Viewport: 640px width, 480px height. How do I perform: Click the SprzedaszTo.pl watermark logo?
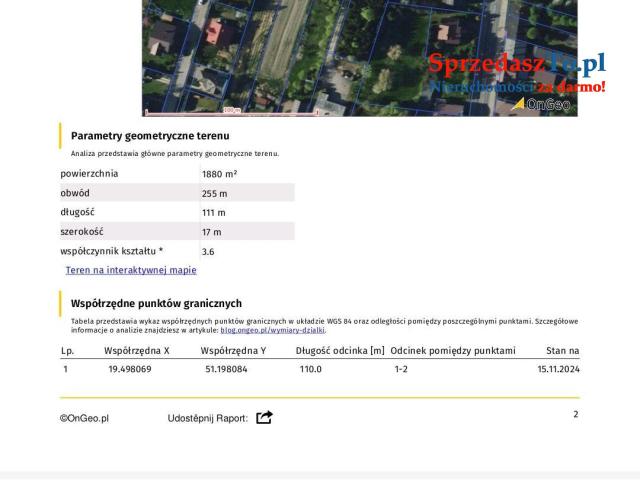[x=517, y=65]
